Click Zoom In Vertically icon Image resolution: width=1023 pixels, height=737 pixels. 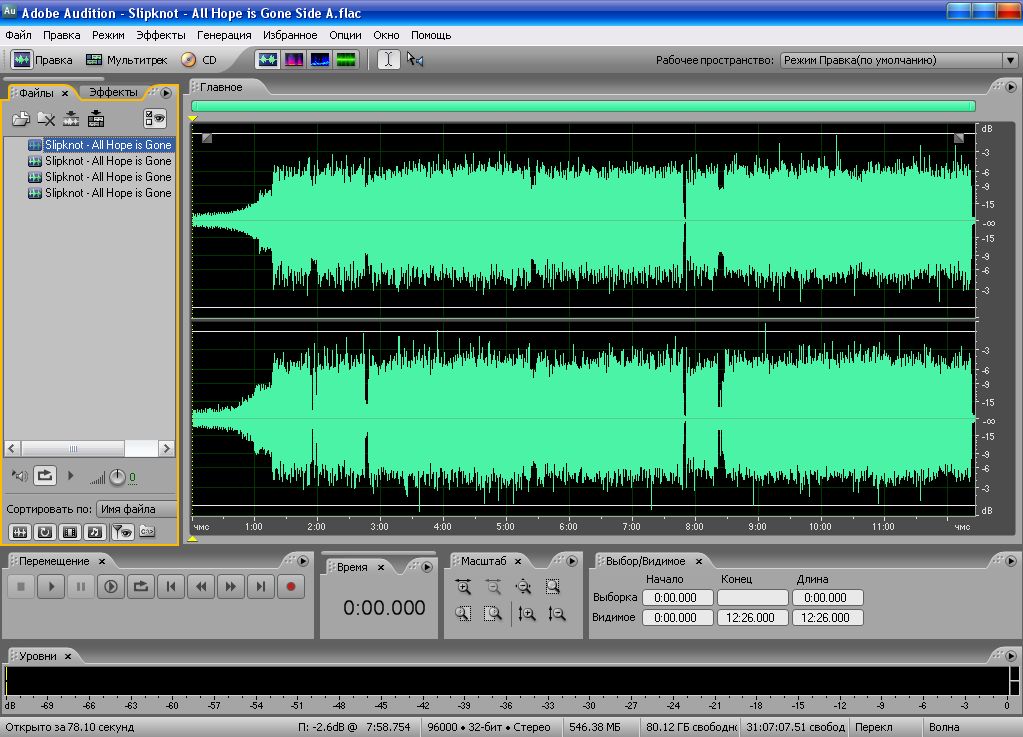pyautogui.click(x=527, y=614)
